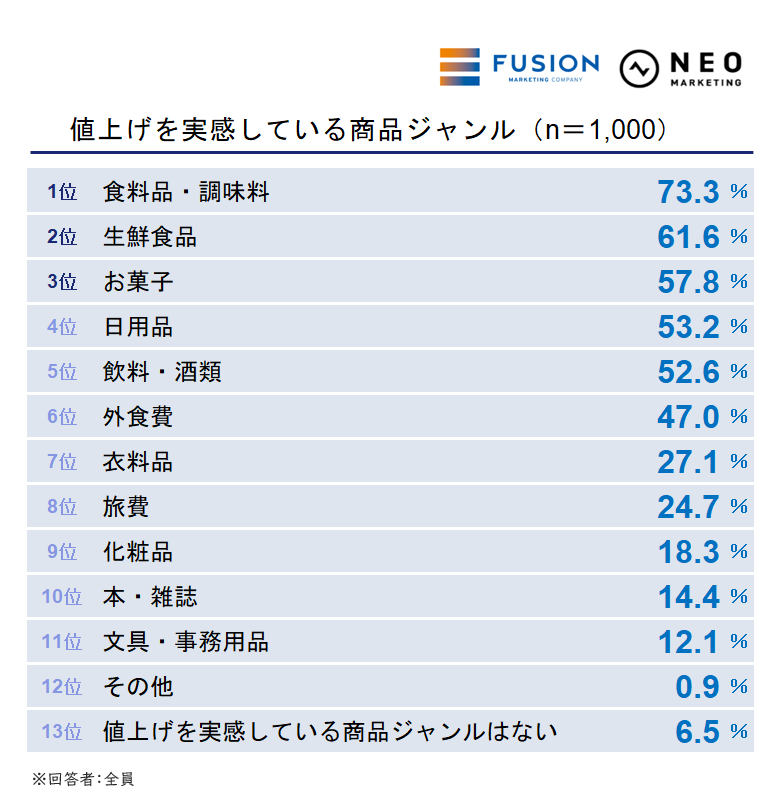
Task: Click the FUSION brand name text
Action: pos(545,64)
